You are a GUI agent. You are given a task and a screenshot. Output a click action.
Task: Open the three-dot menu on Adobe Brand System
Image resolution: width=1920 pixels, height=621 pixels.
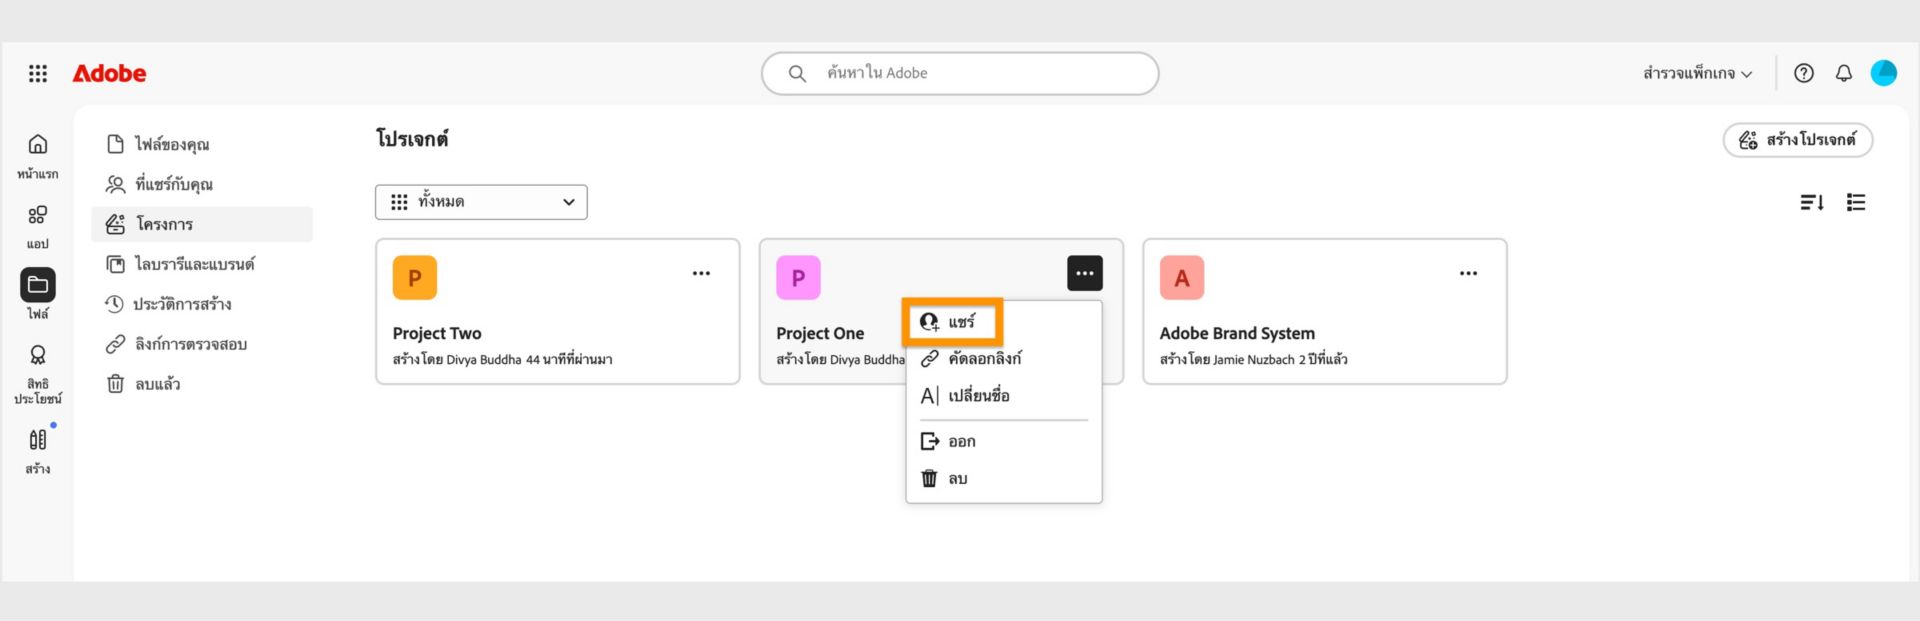[x=1468, y=272]
